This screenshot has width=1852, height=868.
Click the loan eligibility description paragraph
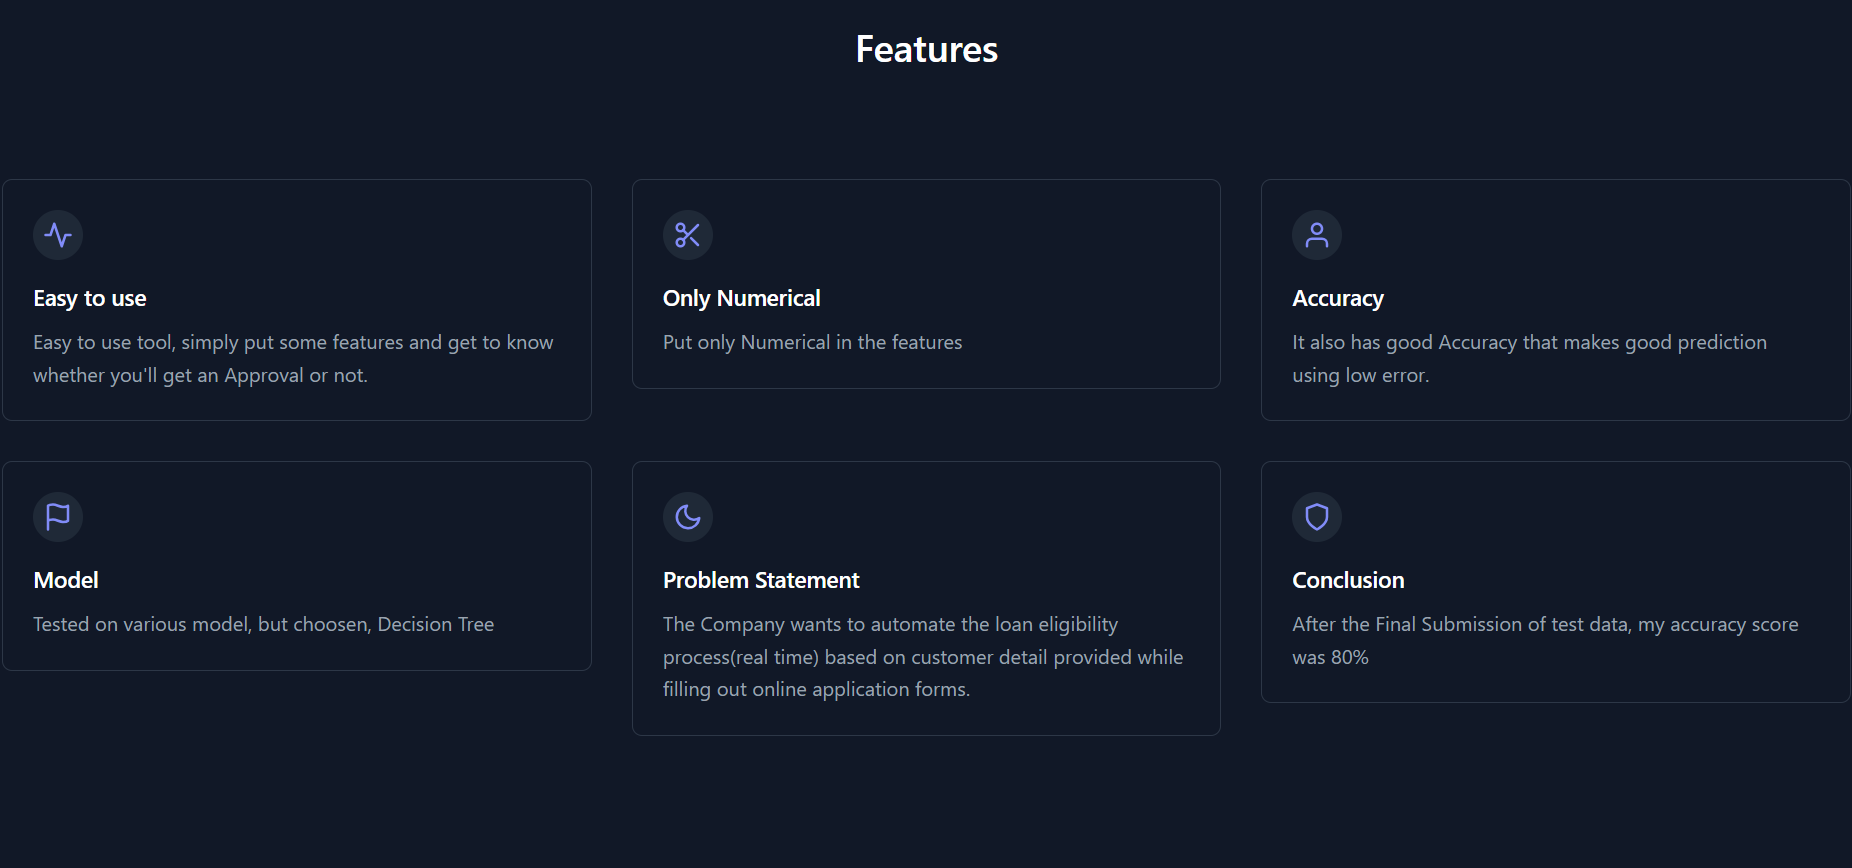coord(922,656)
